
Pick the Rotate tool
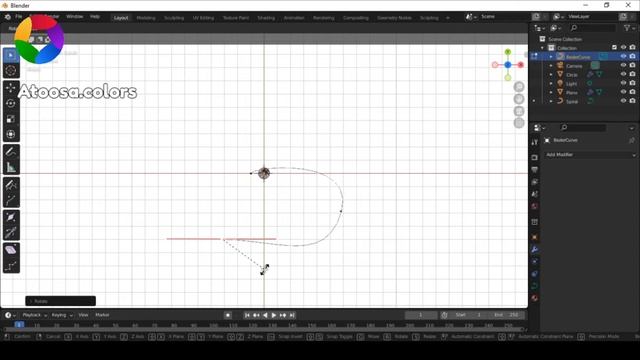pos(11,103)
